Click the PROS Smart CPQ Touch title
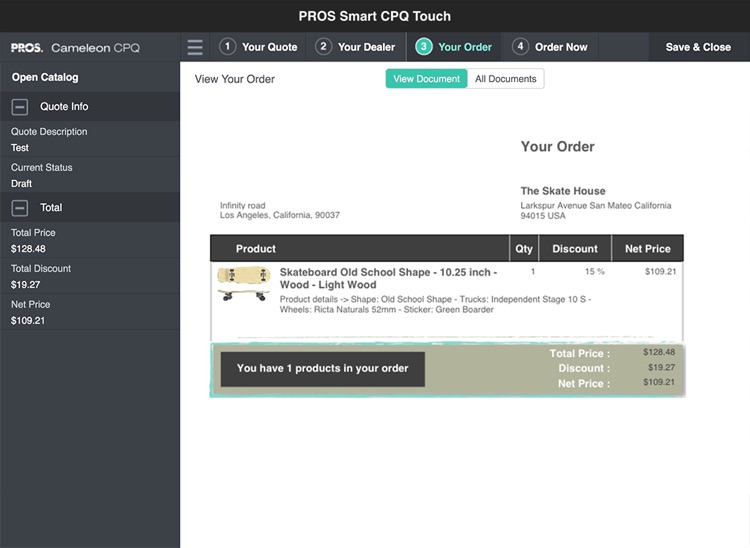The height and width of the screenshot is (548, 750). pyautogui.click(x=375, y=16)
